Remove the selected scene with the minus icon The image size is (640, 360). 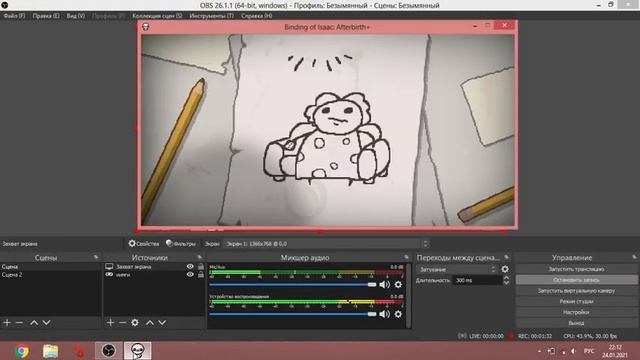pyautogui.click(x=19, y=322)
